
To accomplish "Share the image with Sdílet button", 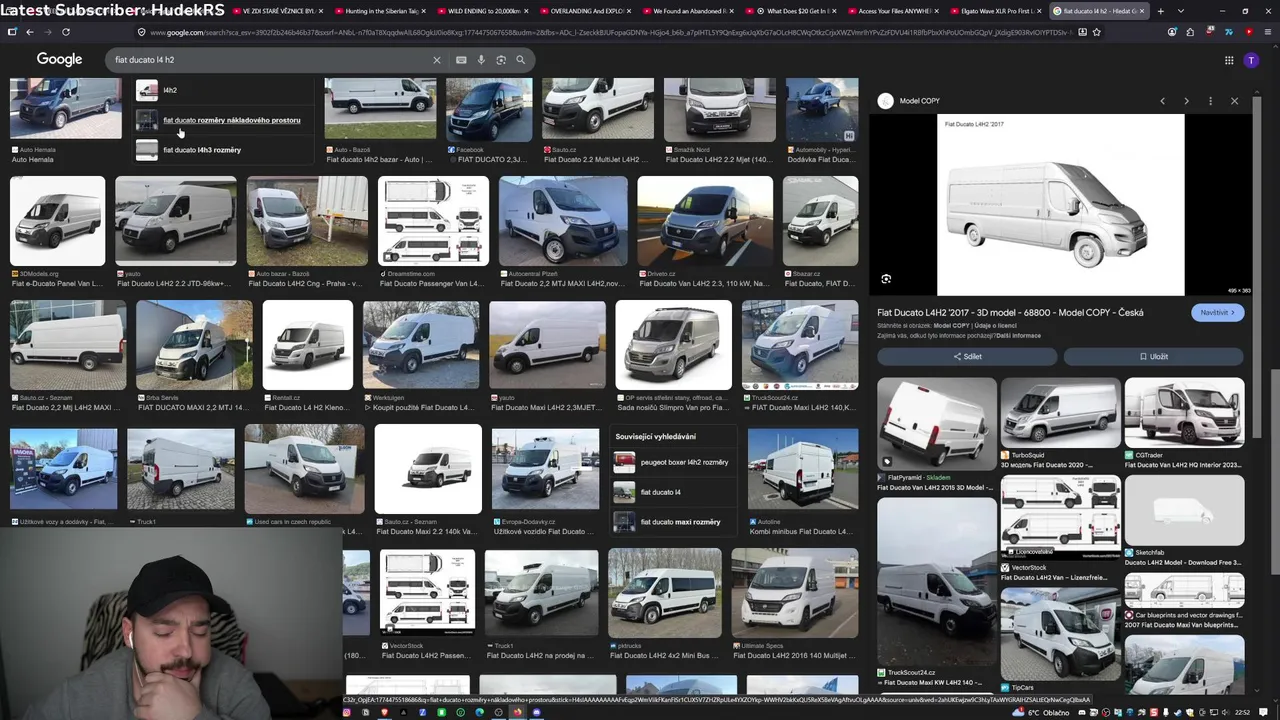I will click(x=967, y=356).
